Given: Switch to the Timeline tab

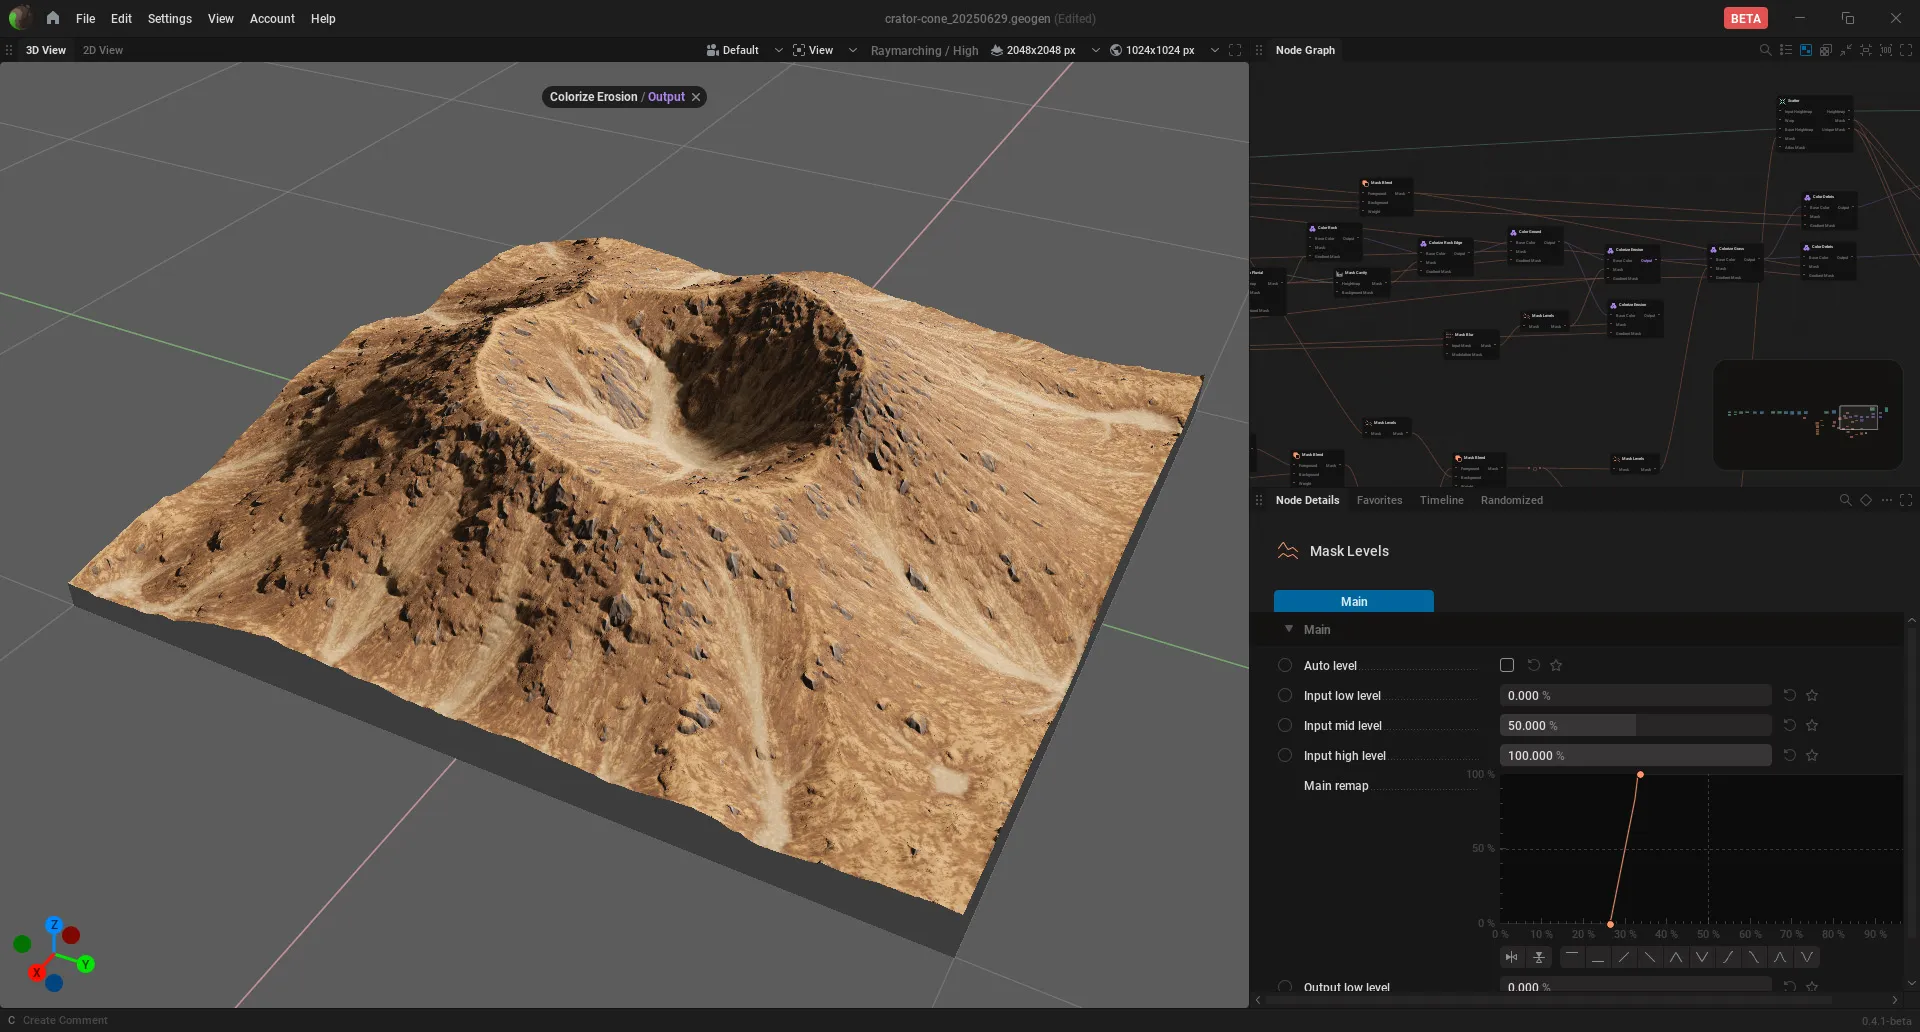Looking at the screenshot, I should click(x=1441, y=500).
